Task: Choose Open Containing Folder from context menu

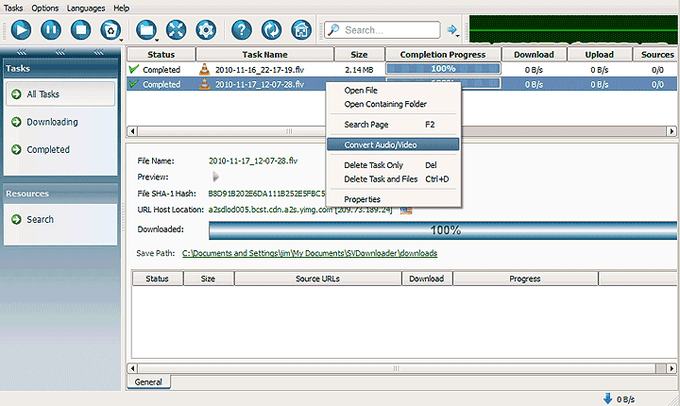Action: [x=385, y=104]
